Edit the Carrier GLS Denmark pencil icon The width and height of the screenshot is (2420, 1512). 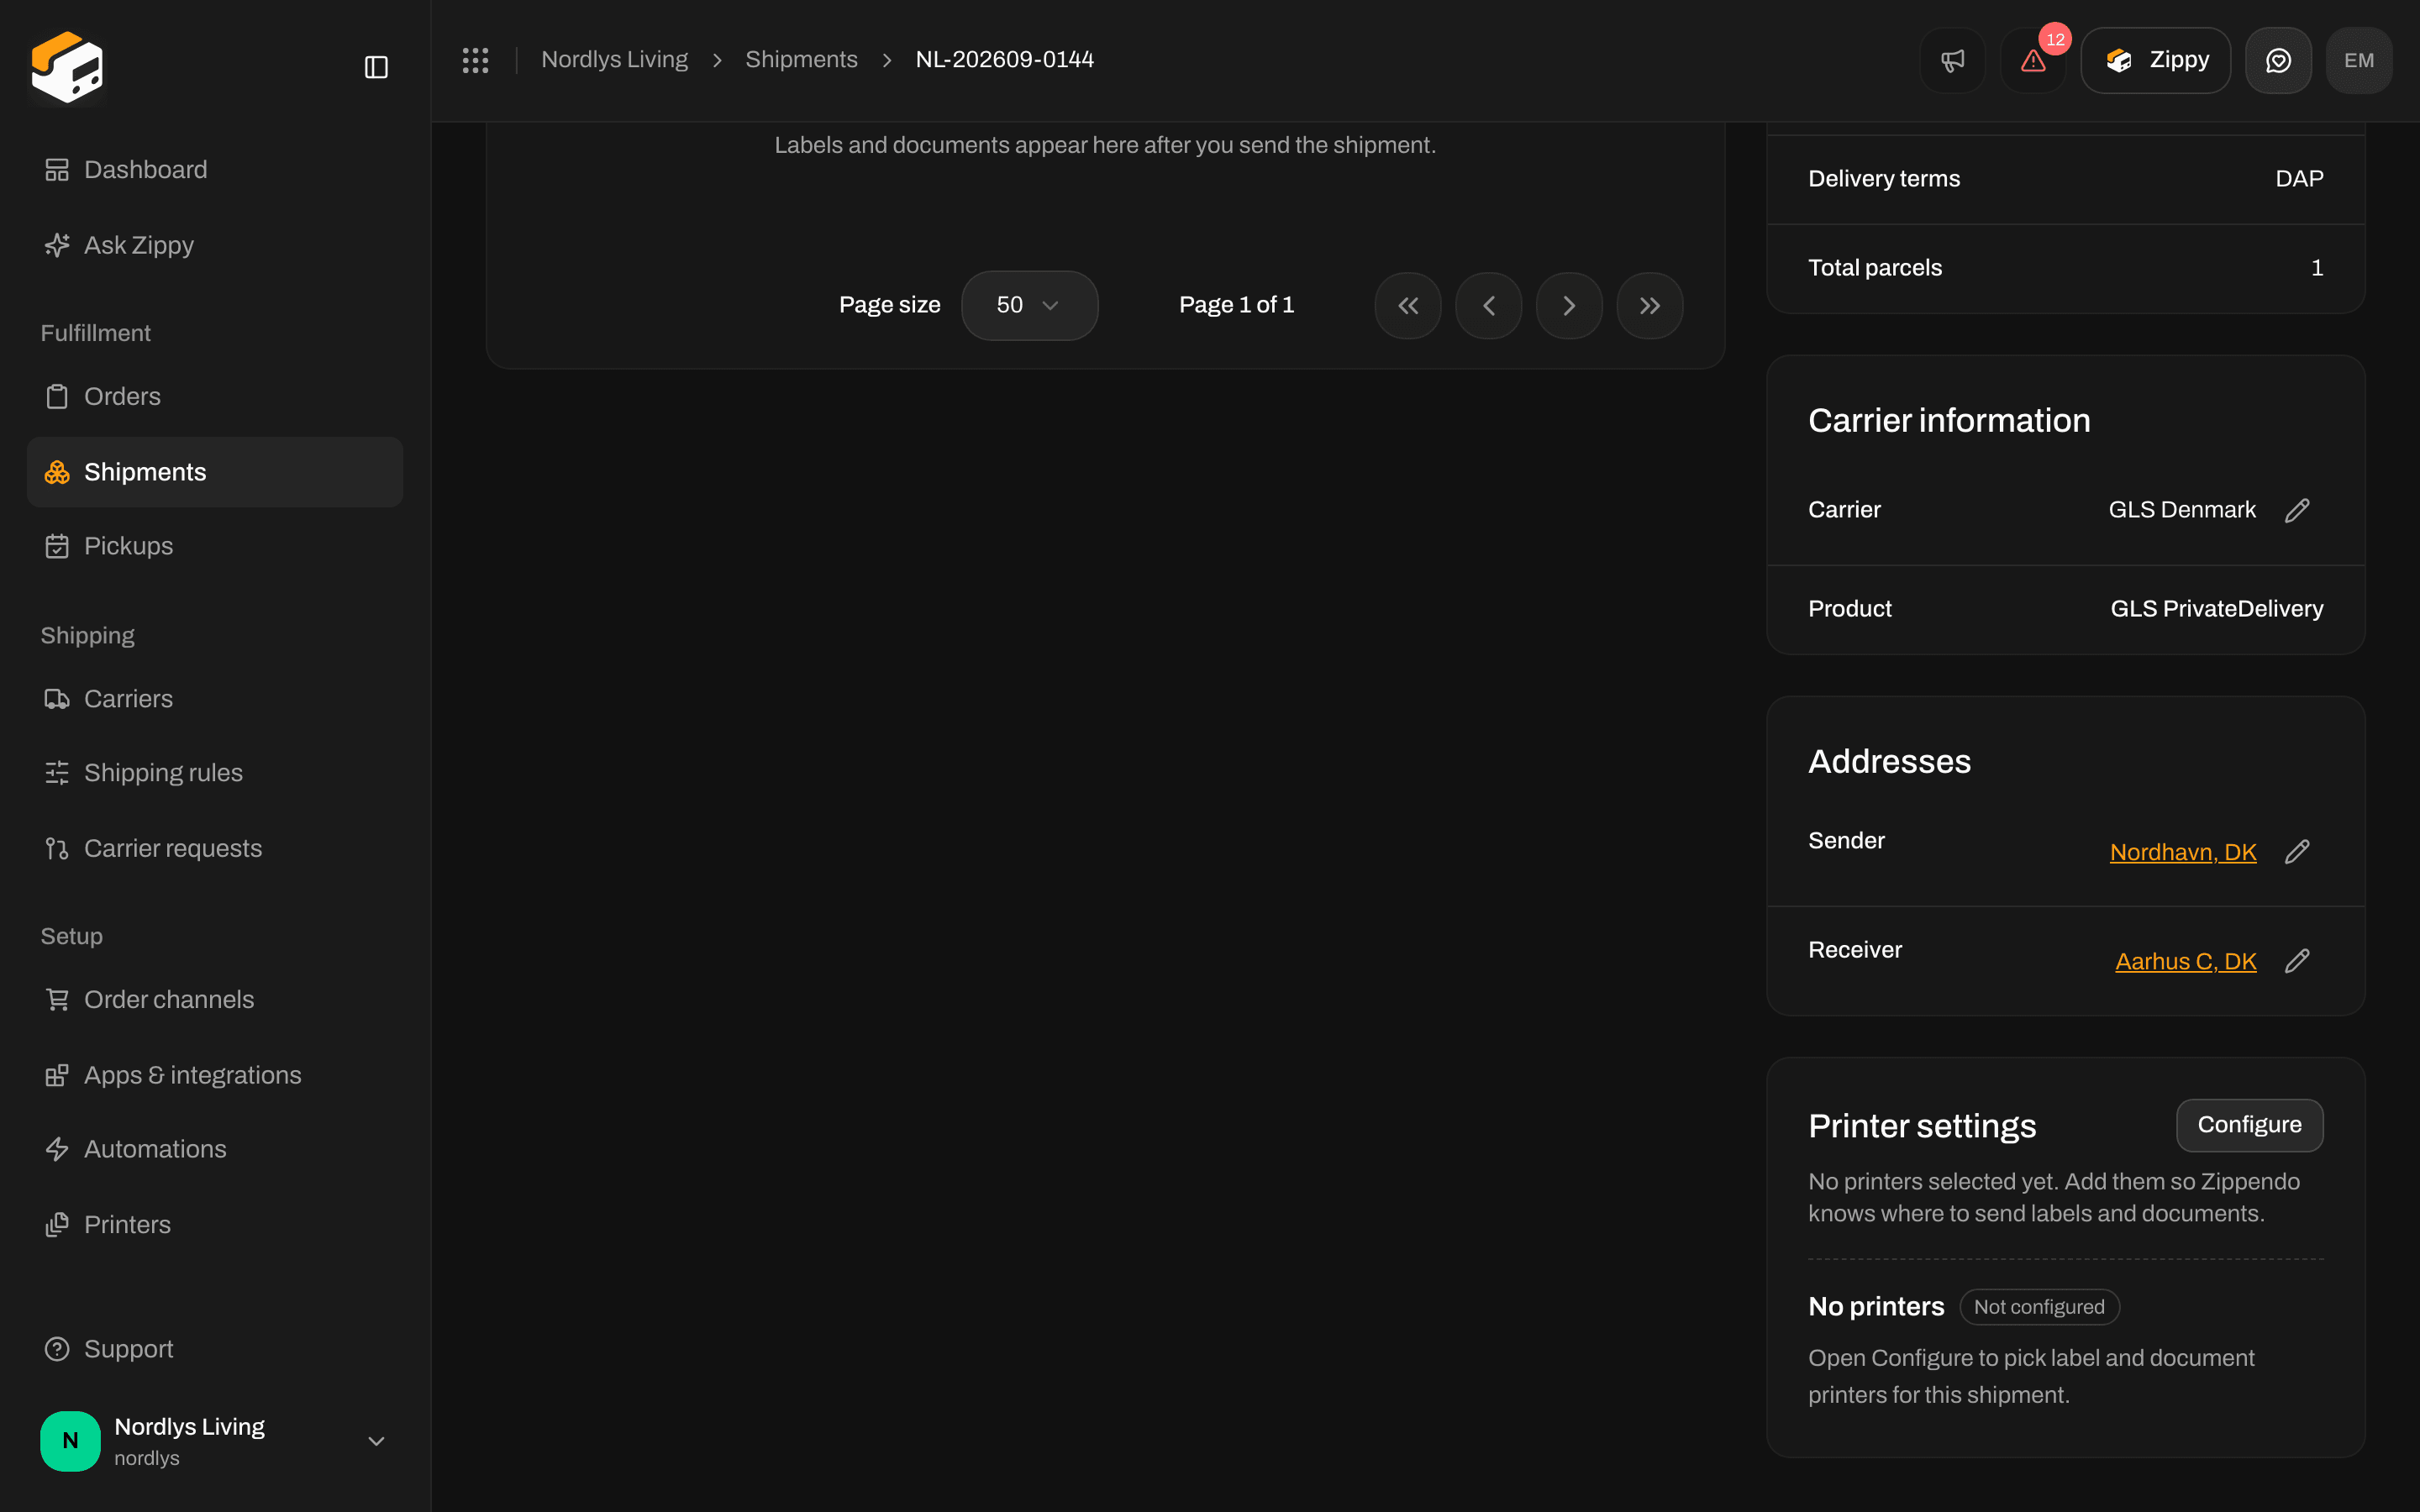pos(2297,510)
